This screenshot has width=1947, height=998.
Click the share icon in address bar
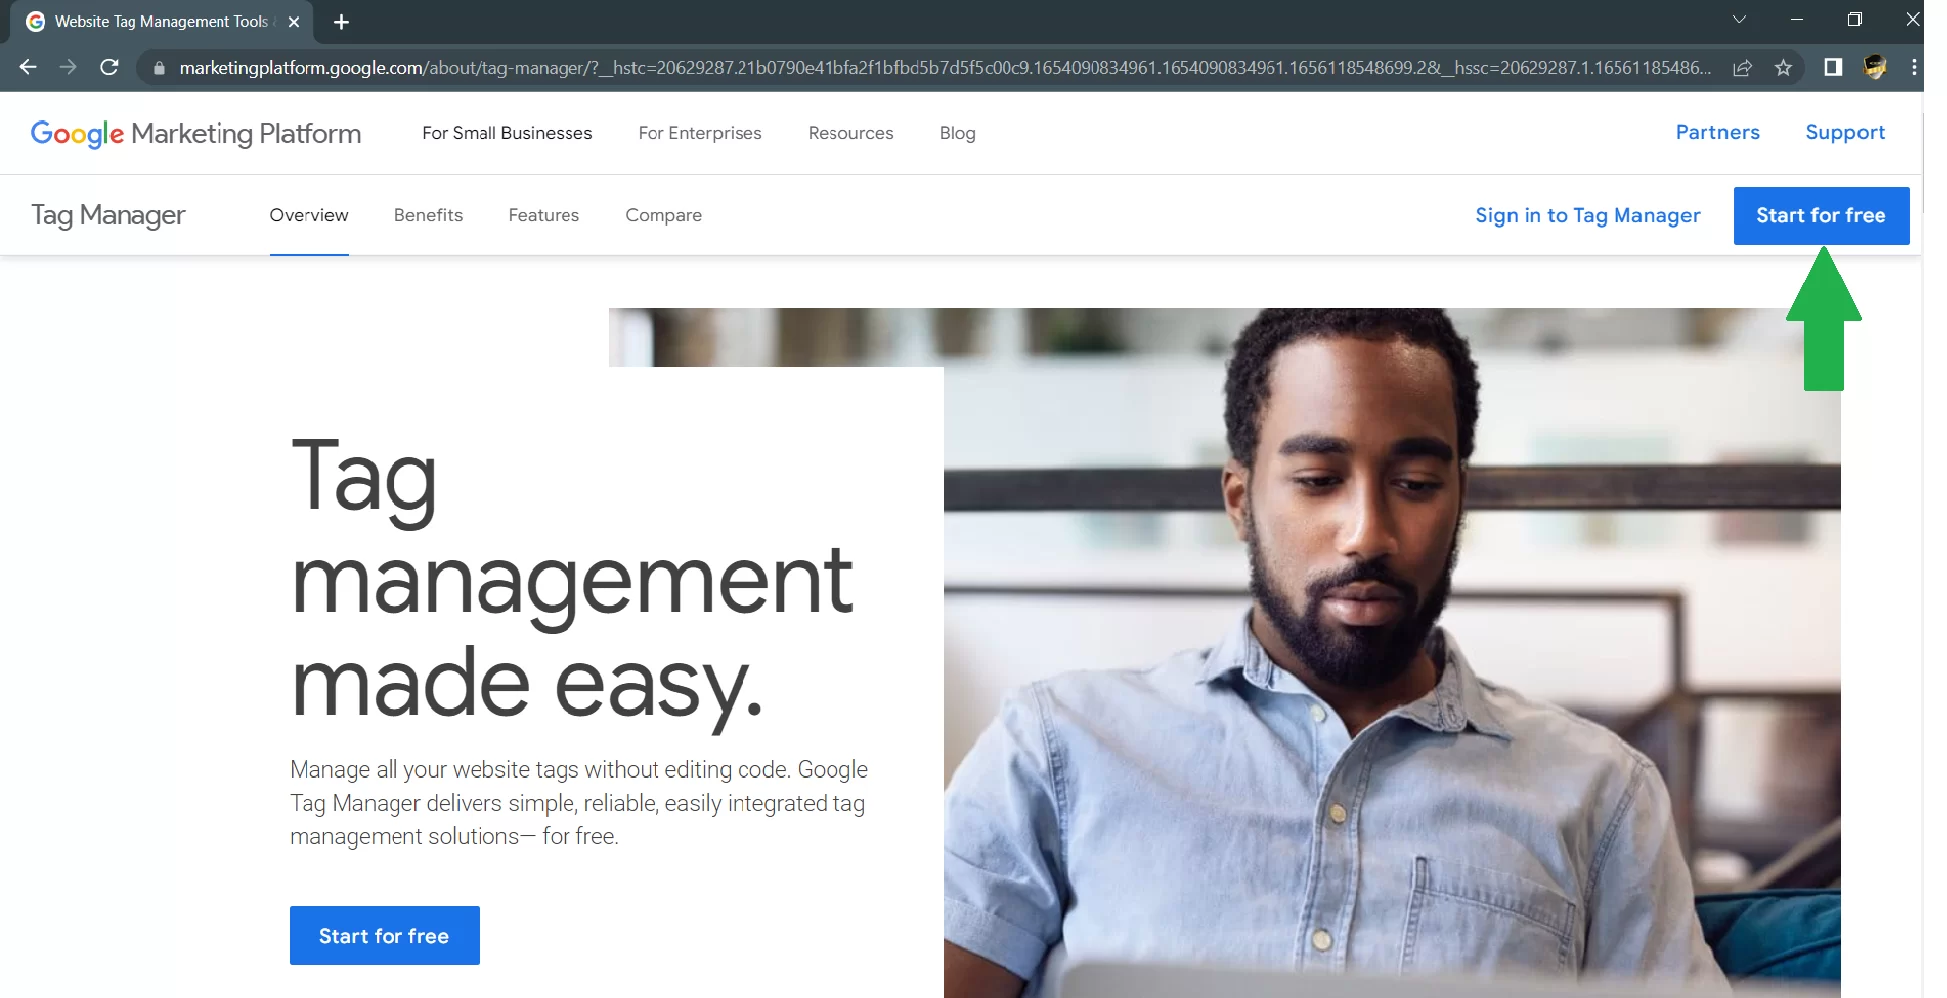pos(1743,67)
